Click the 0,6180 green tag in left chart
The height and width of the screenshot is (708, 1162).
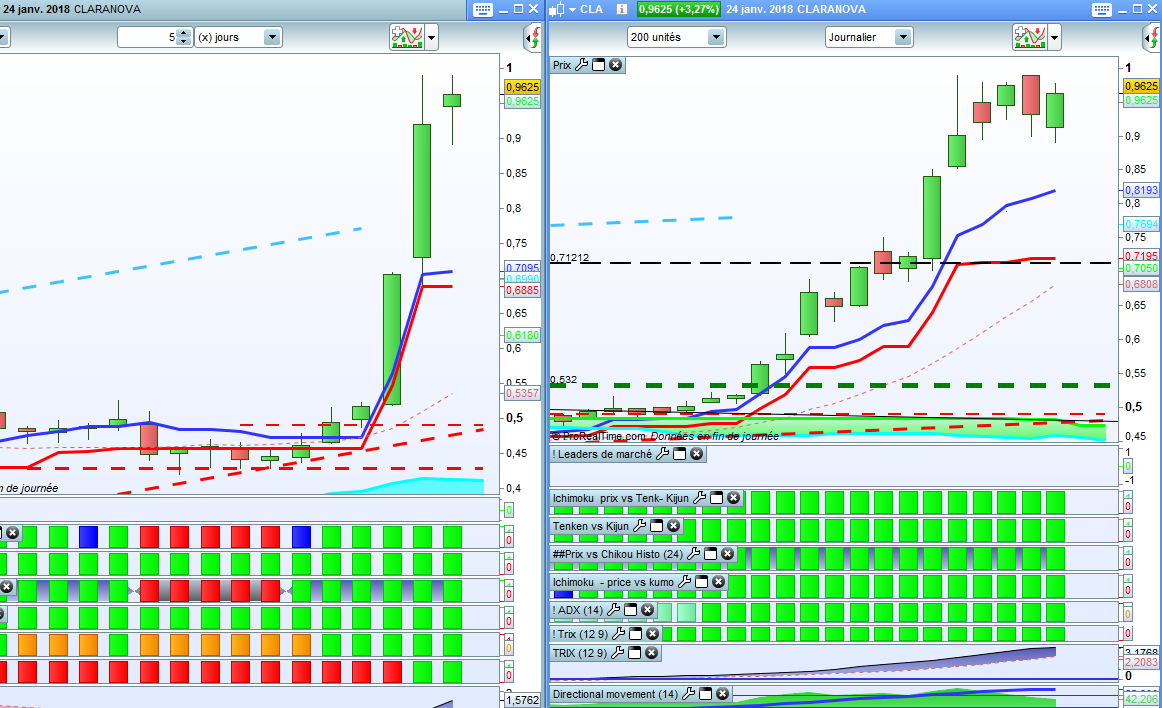(x=522, y=335)
